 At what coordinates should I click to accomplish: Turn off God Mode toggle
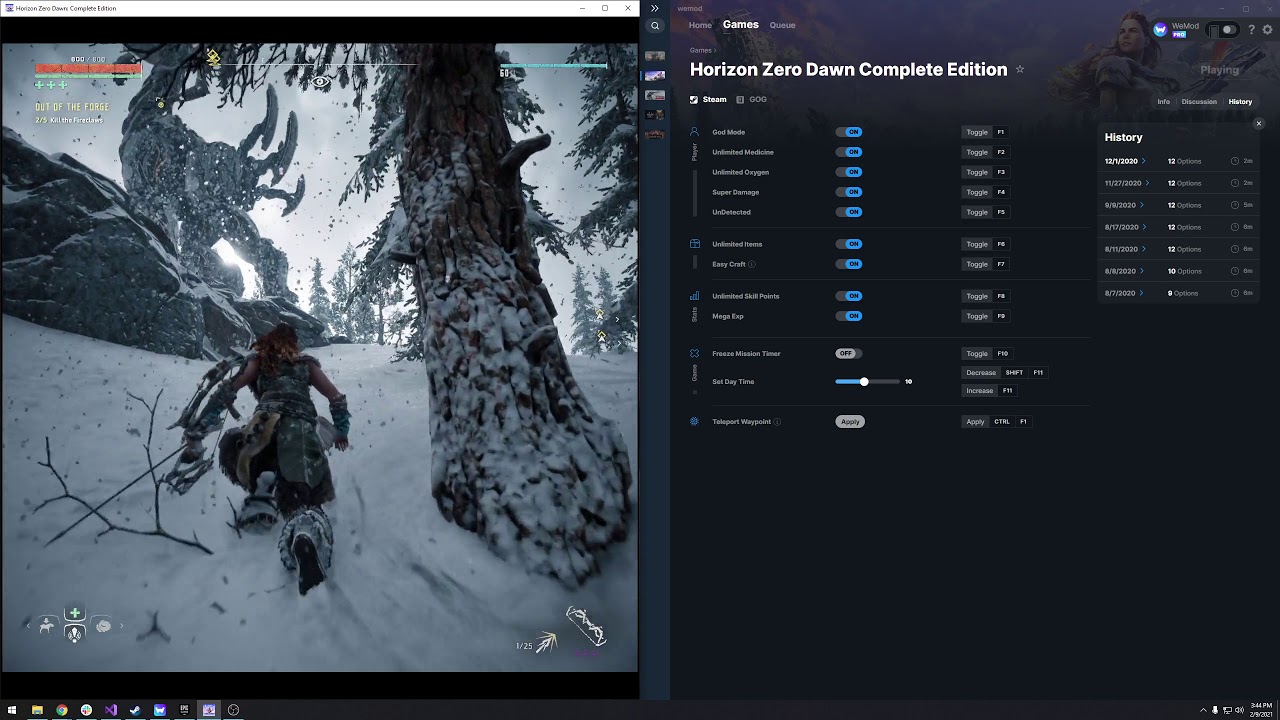(849, 132)
